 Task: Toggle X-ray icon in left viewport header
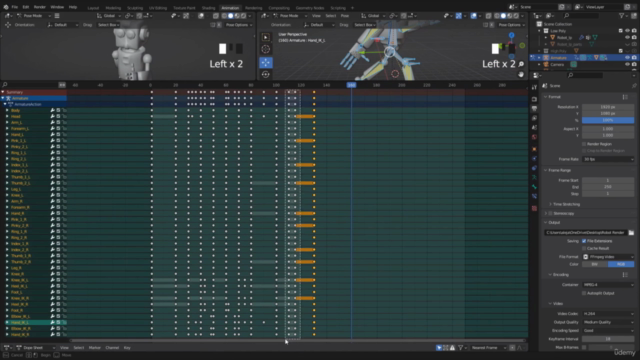(216, 16)
